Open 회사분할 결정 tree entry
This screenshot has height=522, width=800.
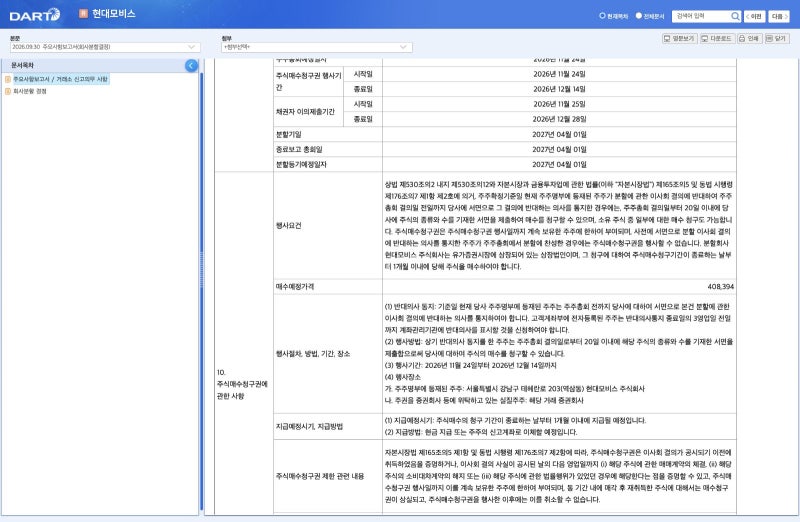(30, 91)
